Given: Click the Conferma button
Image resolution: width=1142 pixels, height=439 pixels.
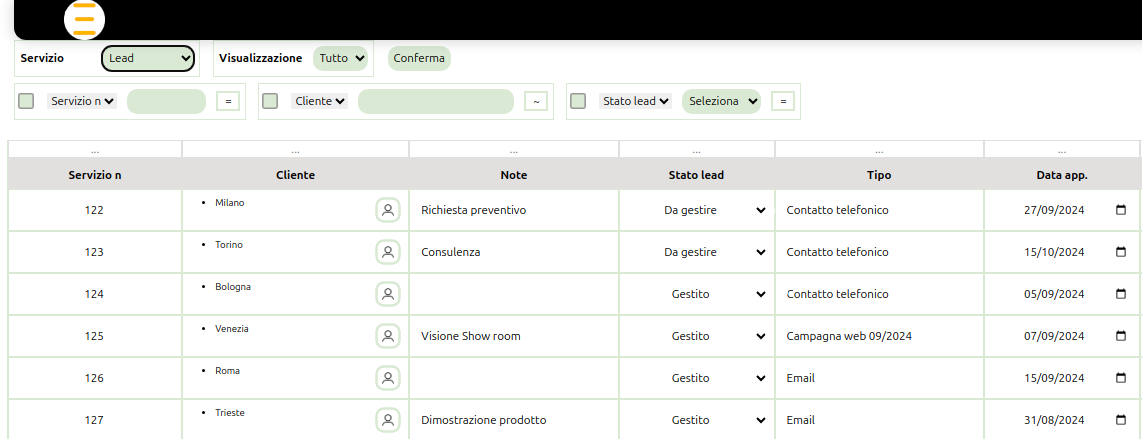Looking at the screenshot, I should pos(419,59).
